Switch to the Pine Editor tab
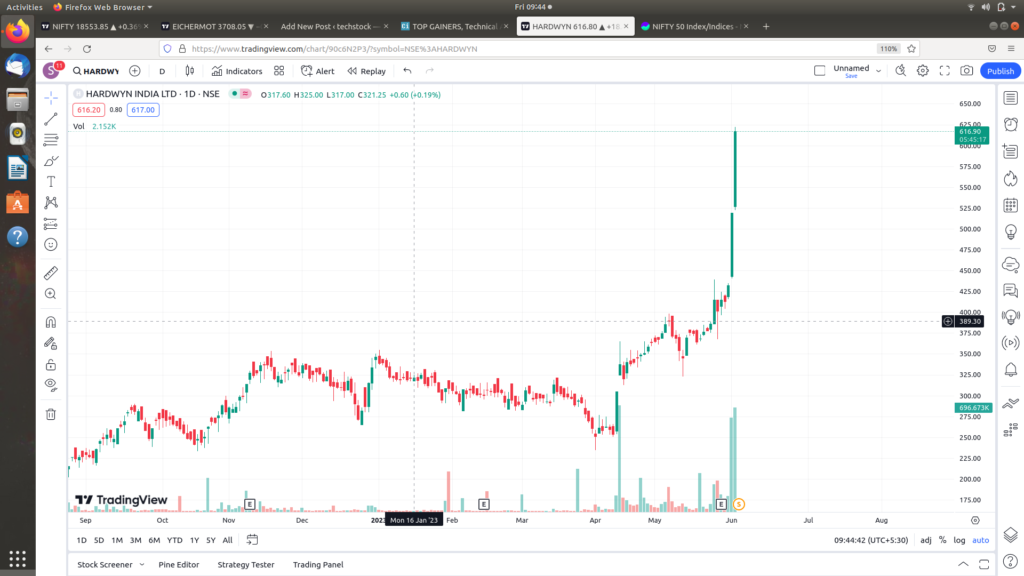Screen dimensions: 1024x576 (179, 564)
